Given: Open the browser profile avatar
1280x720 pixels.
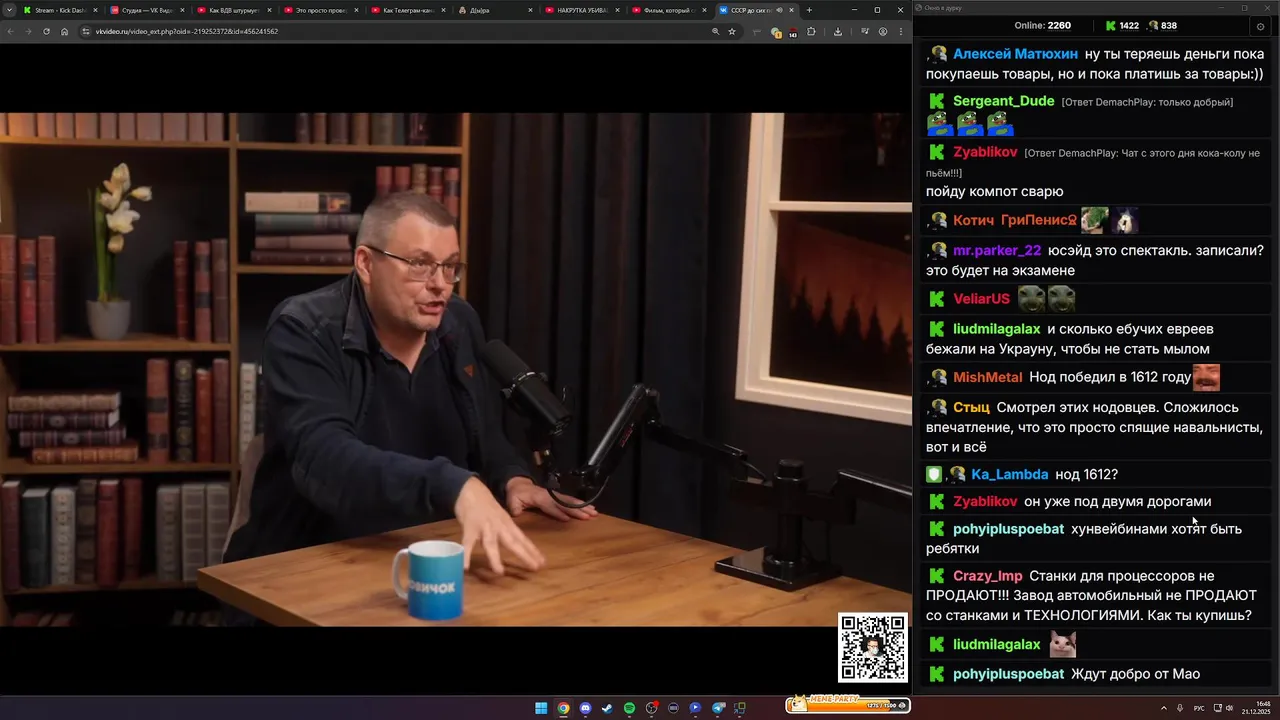Looking at the screenshot, I should click(883, 31).
